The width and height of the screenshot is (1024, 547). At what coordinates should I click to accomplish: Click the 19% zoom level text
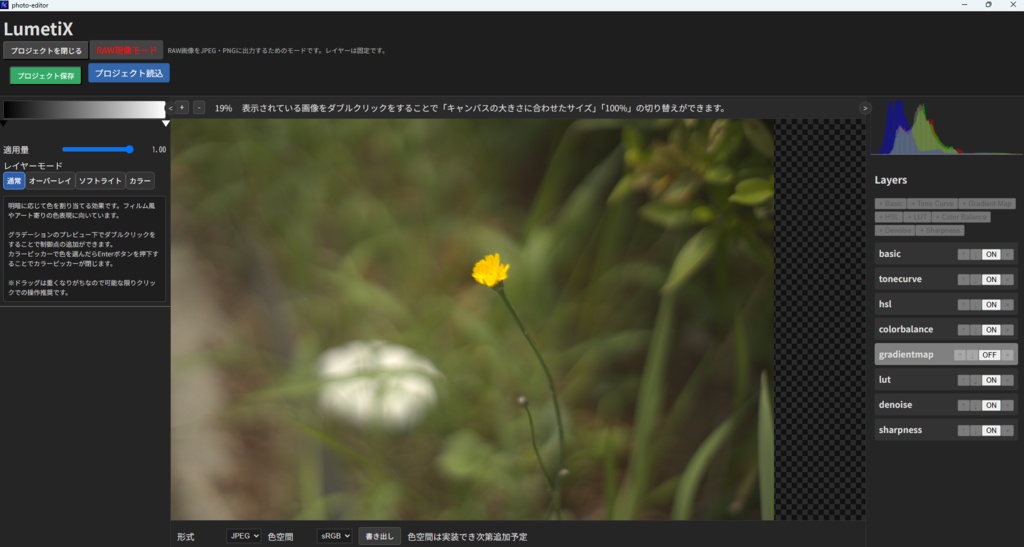[x=223, y=108]
